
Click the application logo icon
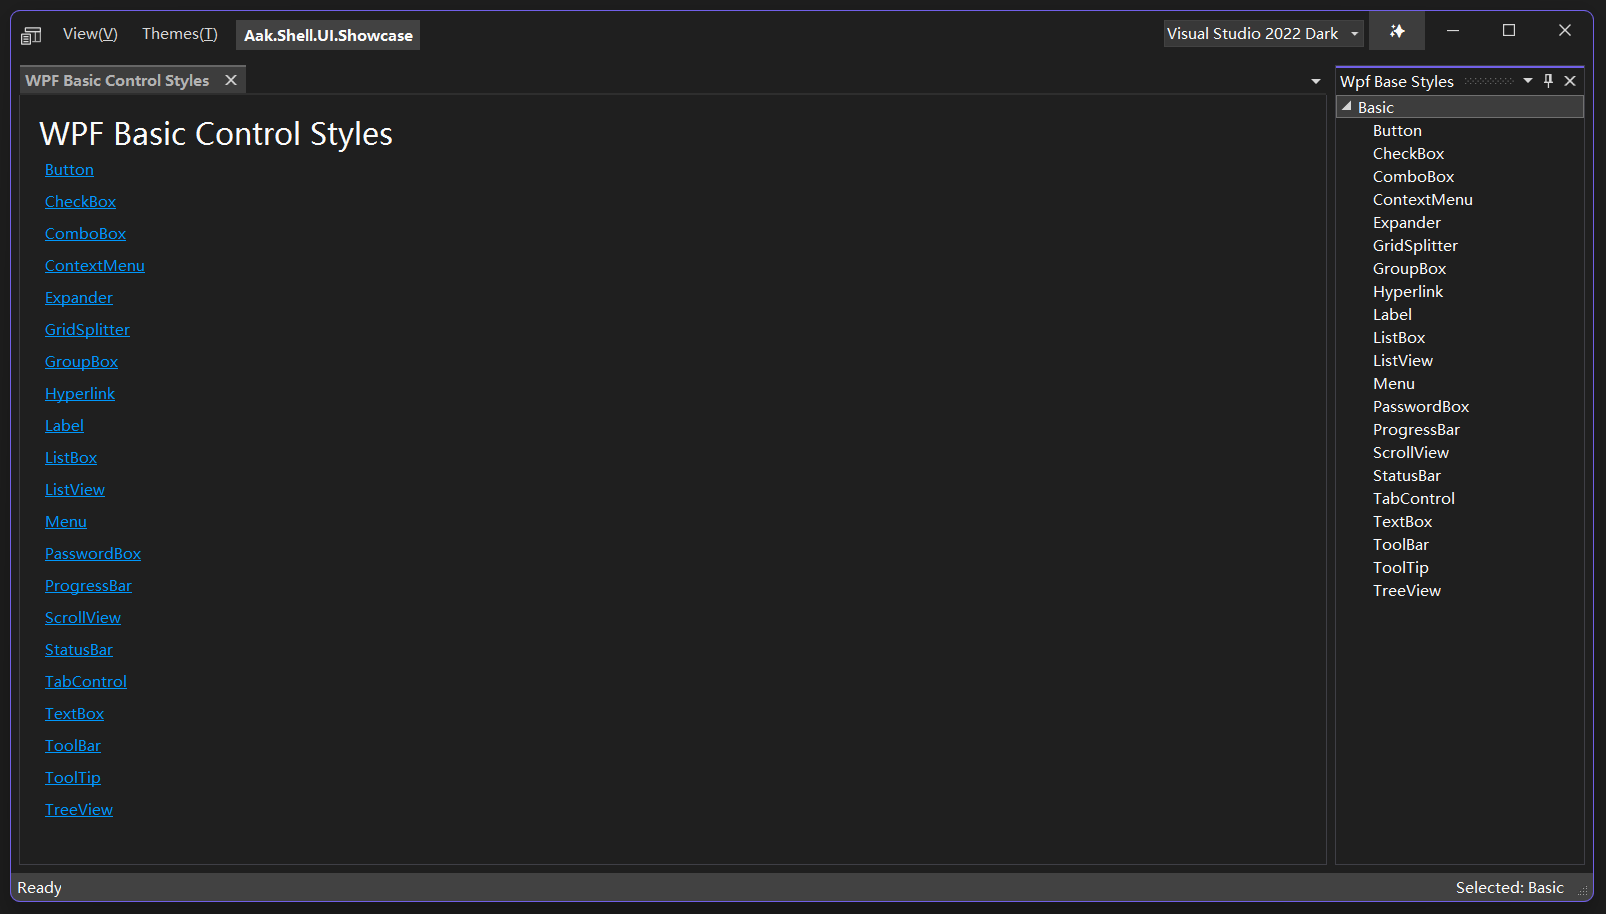point(30,33)
